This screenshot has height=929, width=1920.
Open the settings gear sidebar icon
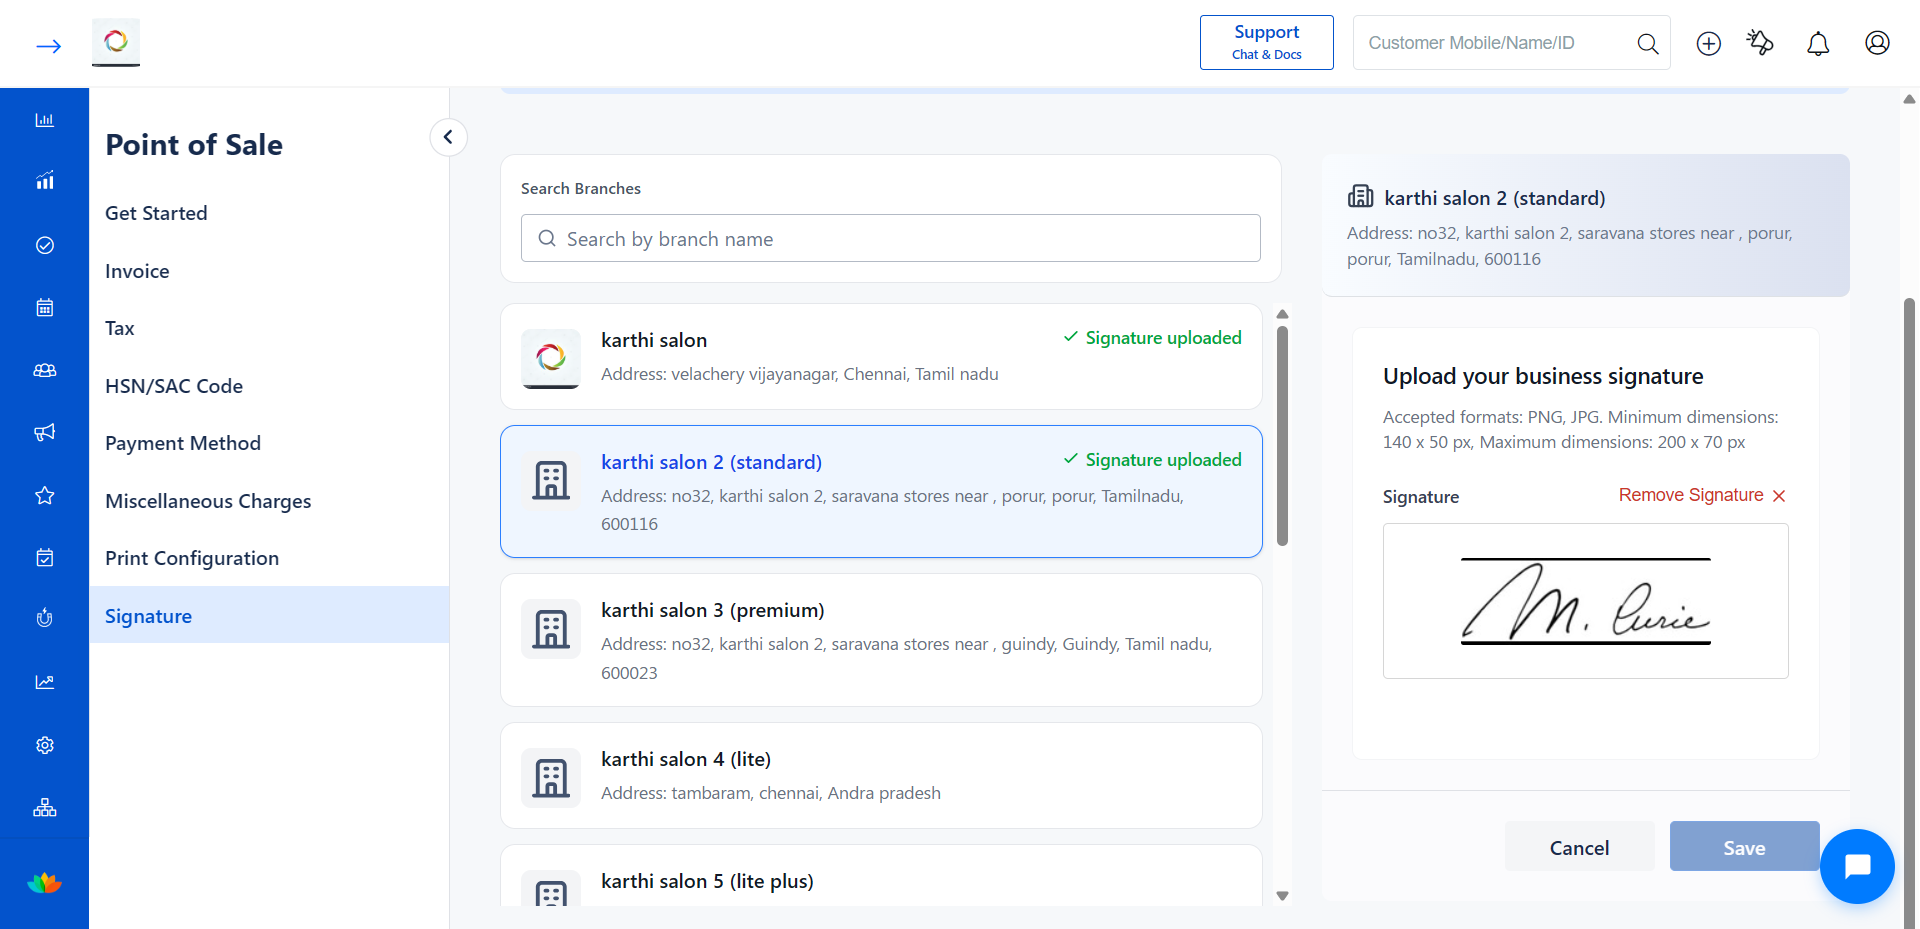point(45,745)
